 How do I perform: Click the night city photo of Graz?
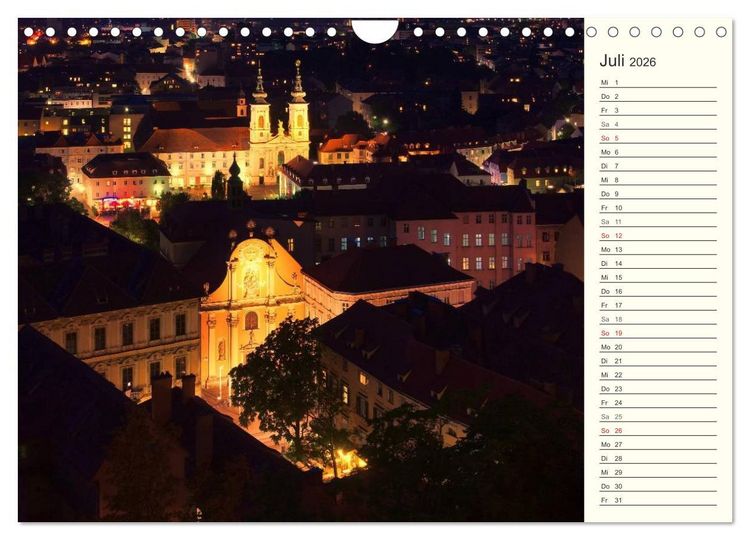[301, 270]
